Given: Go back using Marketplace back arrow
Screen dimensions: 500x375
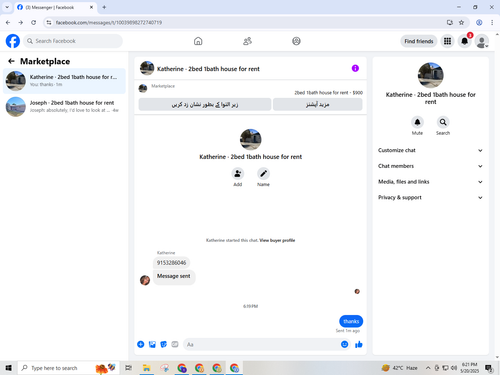Looking at the screenshot, I should tap(11, 61).
